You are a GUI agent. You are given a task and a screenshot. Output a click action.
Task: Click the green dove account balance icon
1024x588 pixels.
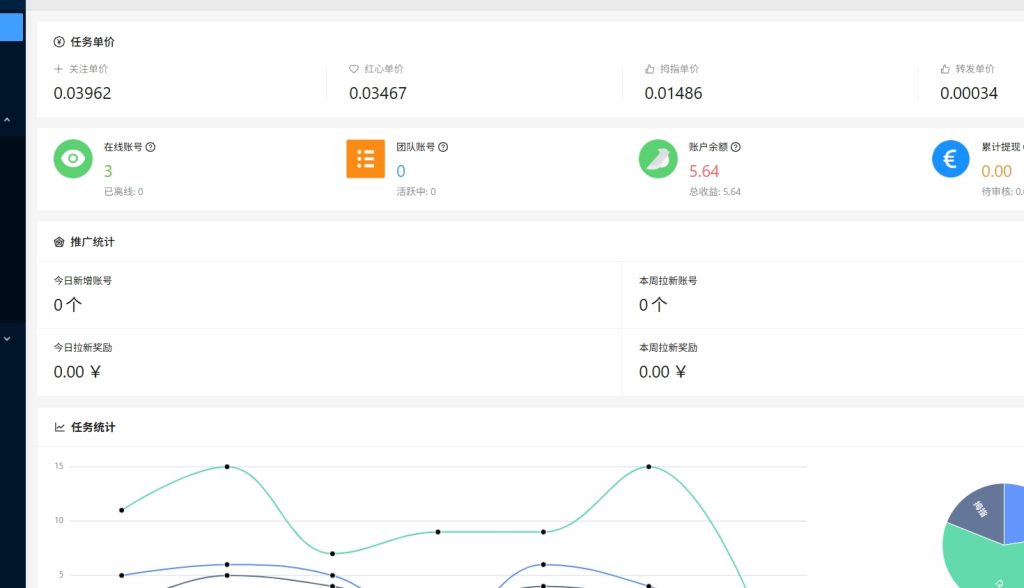[x=658, y=159]
